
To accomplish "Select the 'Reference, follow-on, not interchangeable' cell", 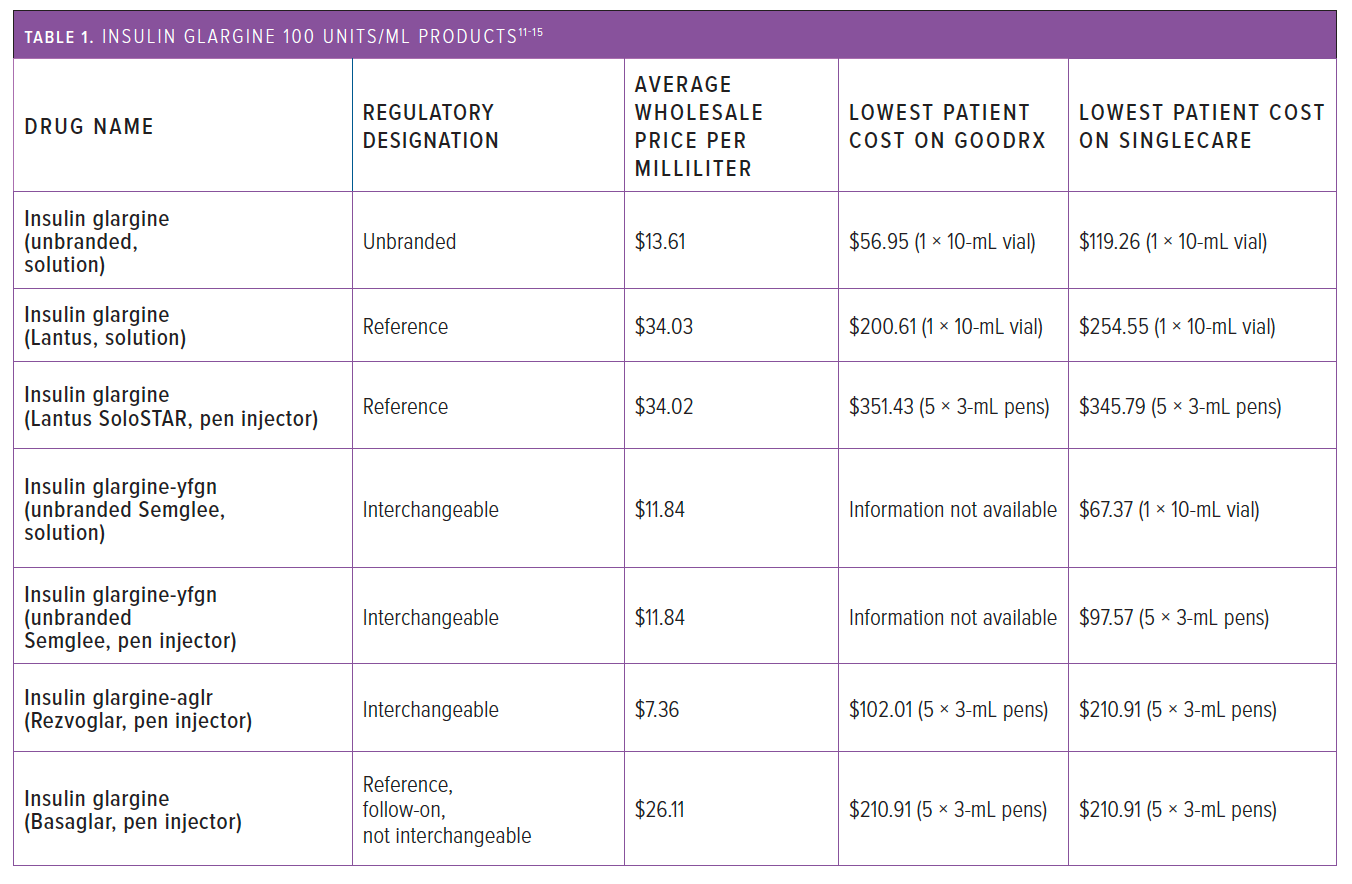I will point(447,810).
